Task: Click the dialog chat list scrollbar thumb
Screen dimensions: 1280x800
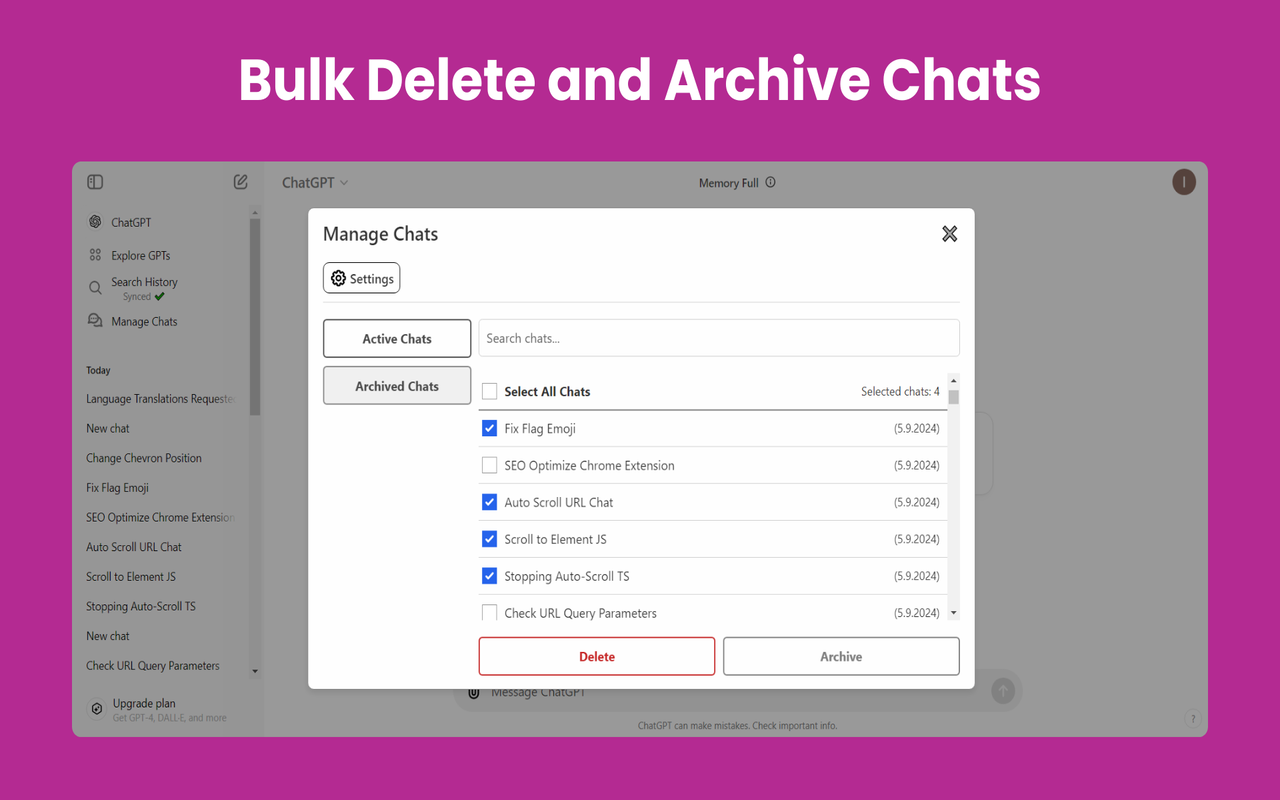Action: click(x=954, y=397)
